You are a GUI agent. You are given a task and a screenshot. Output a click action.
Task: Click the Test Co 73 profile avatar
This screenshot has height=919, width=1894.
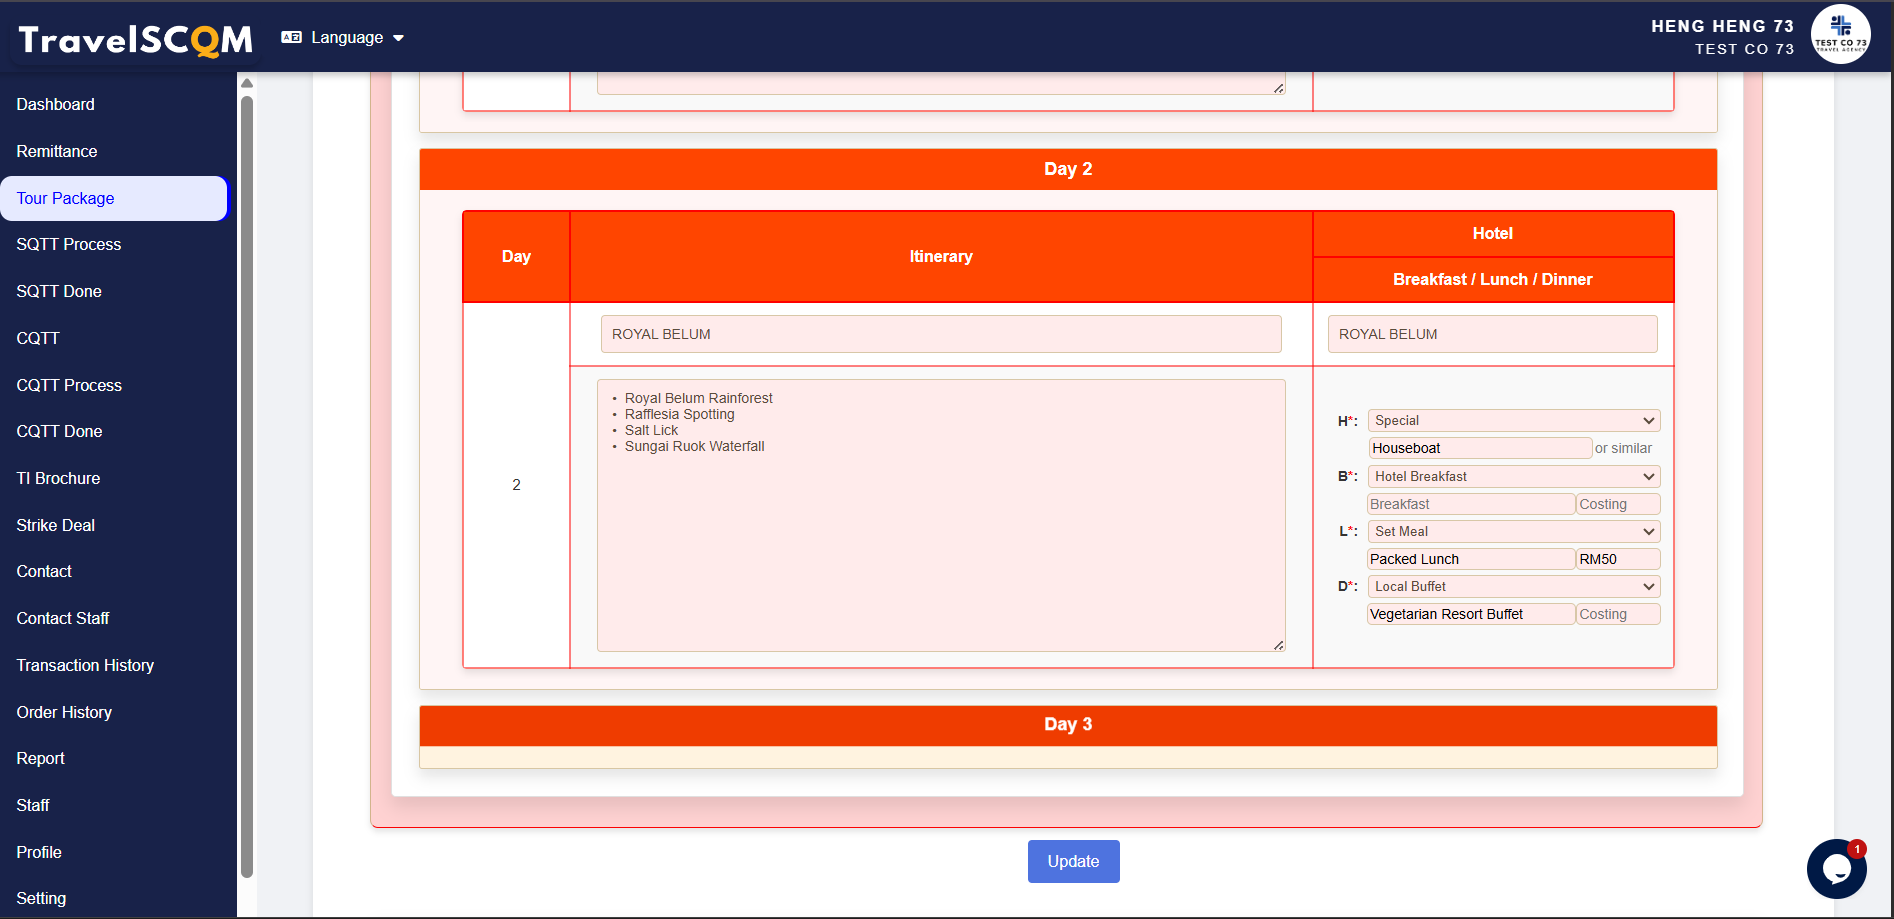point(1840,35)
